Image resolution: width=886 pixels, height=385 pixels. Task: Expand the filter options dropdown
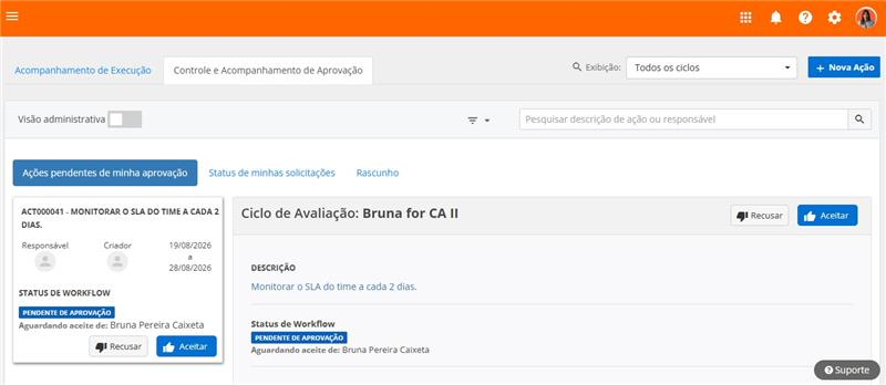click(479, 120)
